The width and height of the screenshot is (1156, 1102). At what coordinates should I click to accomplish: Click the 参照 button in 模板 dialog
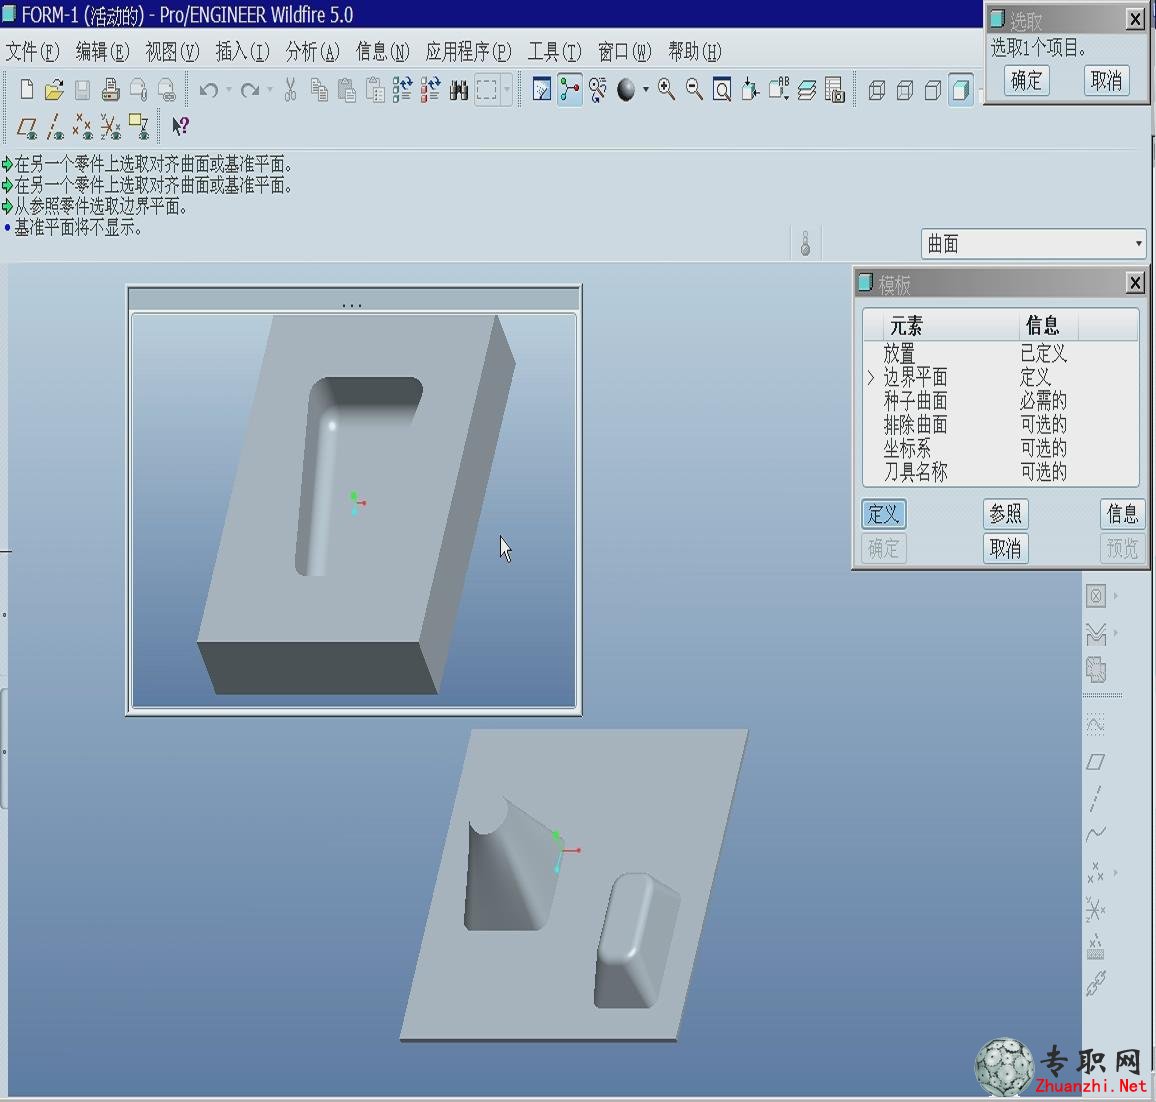click(x=1006, y=514)
